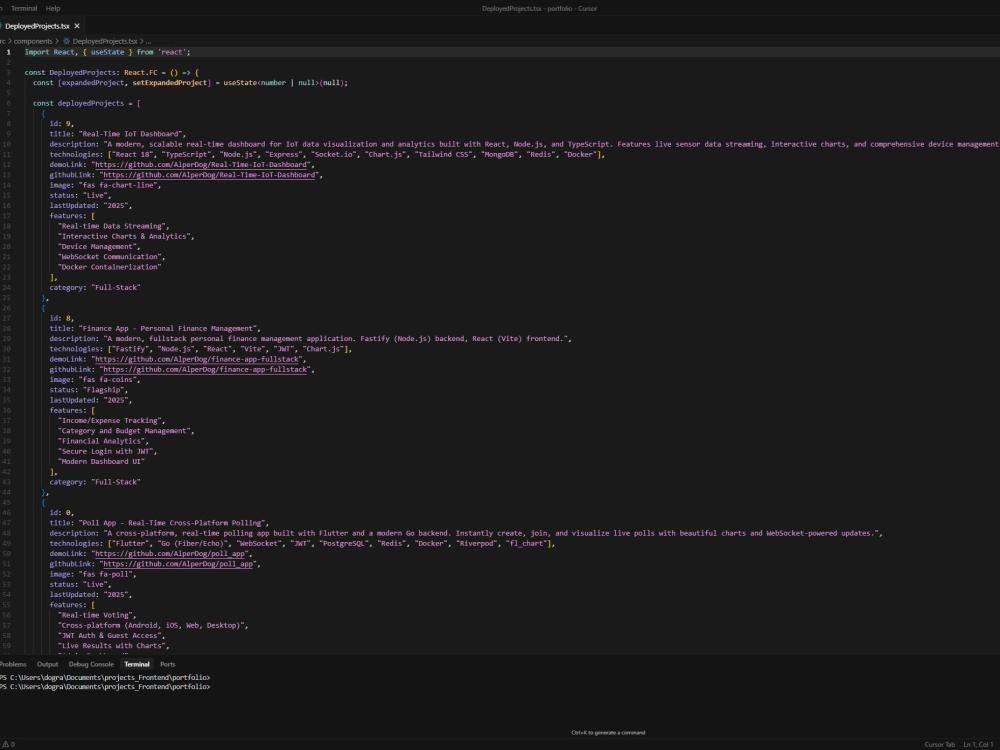1000x750 pixels.
Task: Click the "fas fa-poll" image value
Action: click(107, 574)
